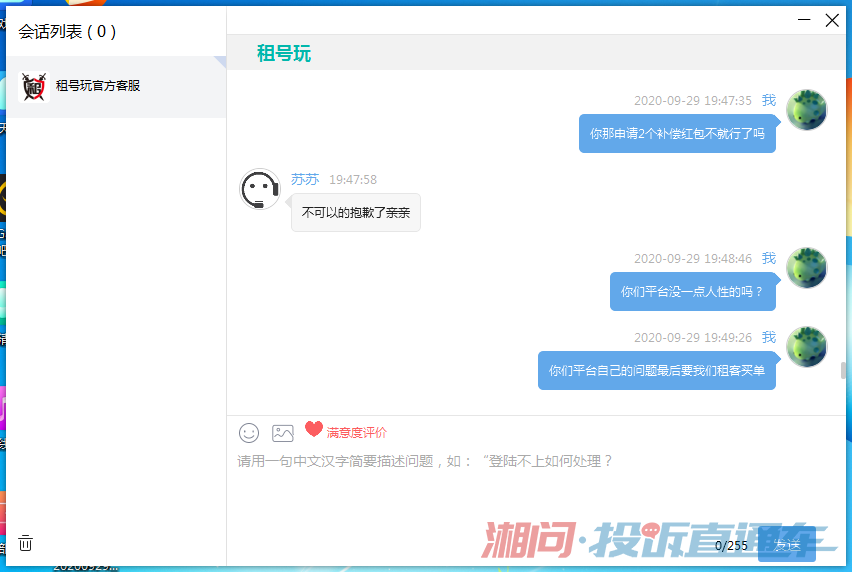Click the 苏苏 agent name
The width and height of the screenshot is (852, 572).
[x=305, y=179]
